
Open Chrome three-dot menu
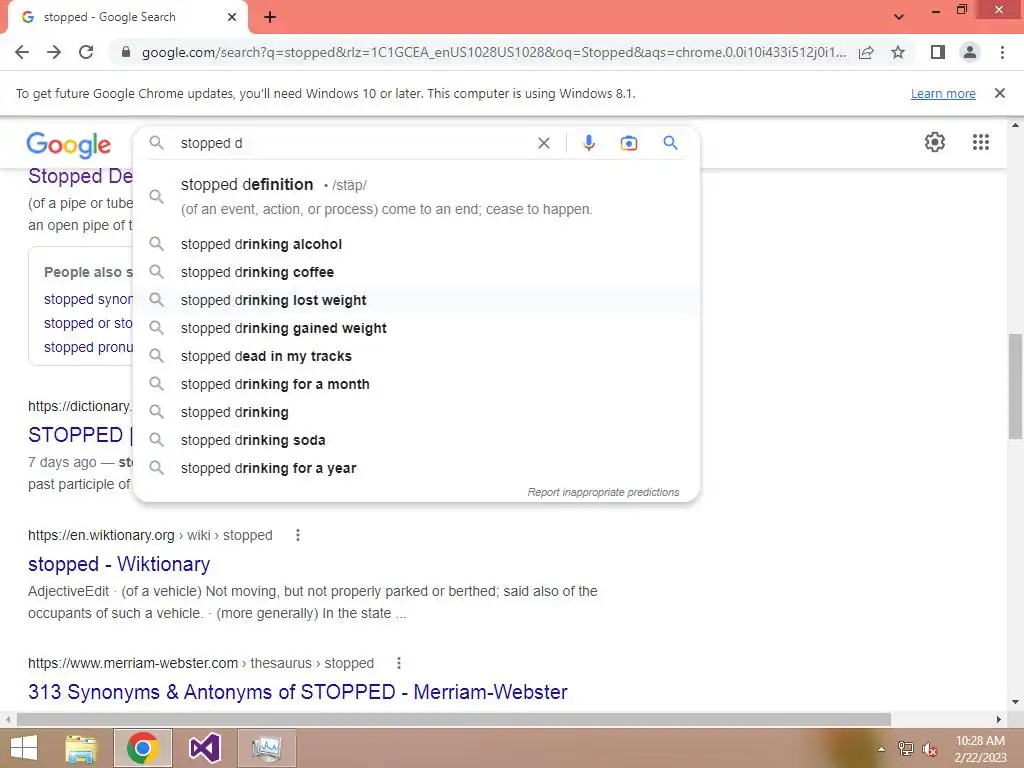pos(1002,52)
